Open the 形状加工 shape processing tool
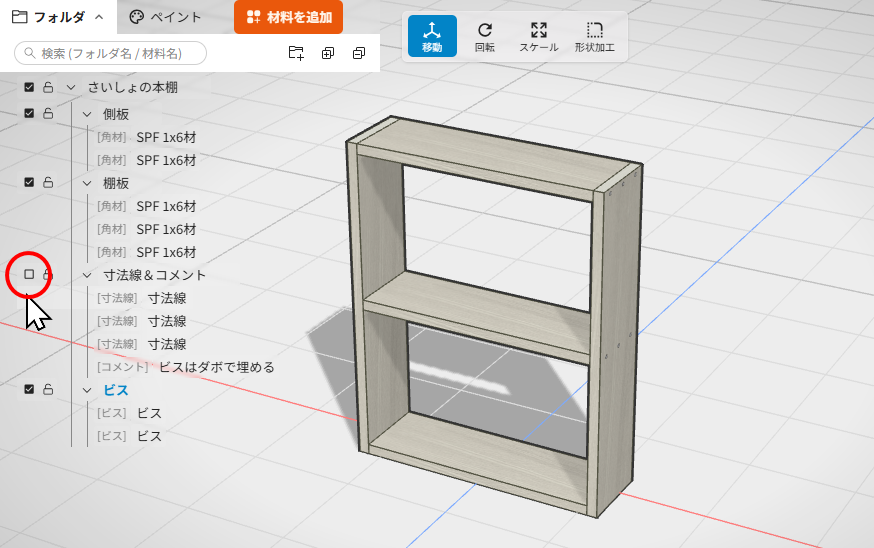The width and height of the screenshot is (874, 548). tap(595, 36)
